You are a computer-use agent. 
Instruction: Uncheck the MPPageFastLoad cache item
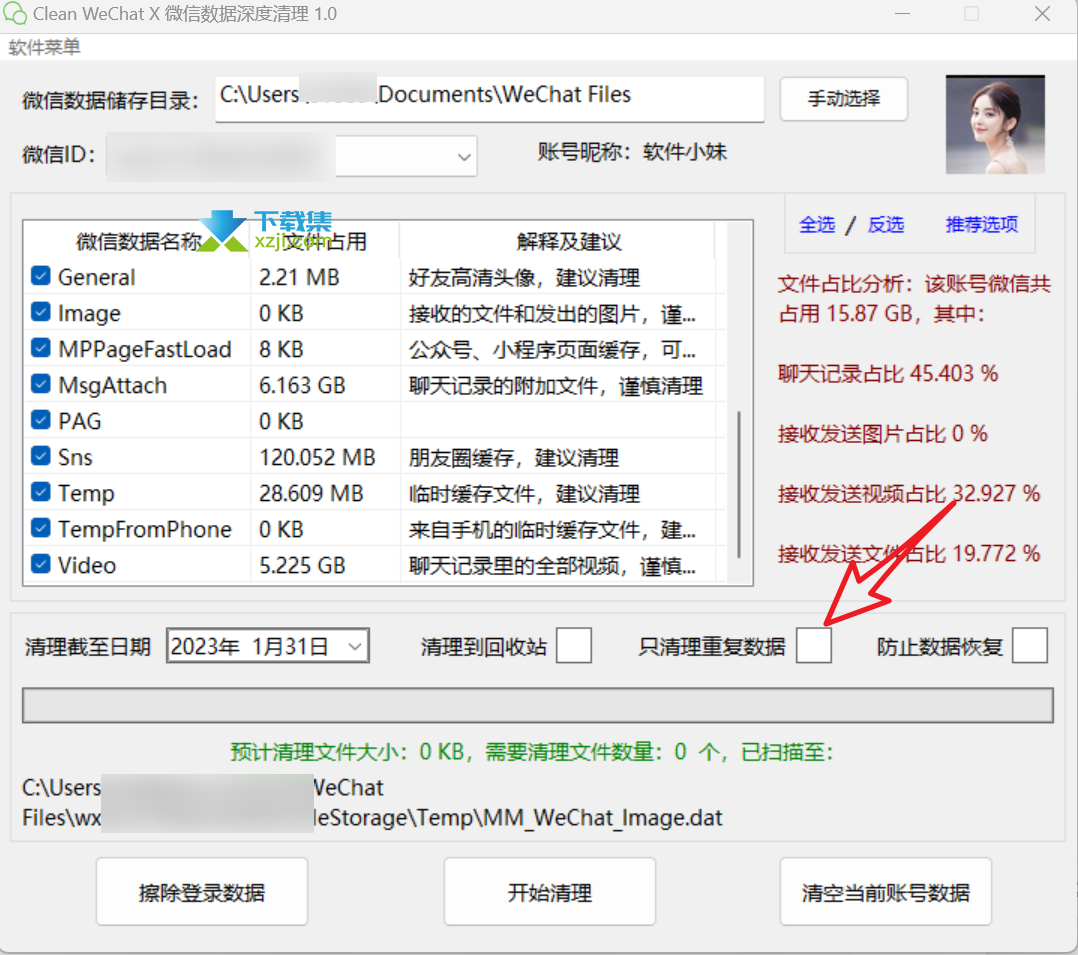click(x=40, y=348)
